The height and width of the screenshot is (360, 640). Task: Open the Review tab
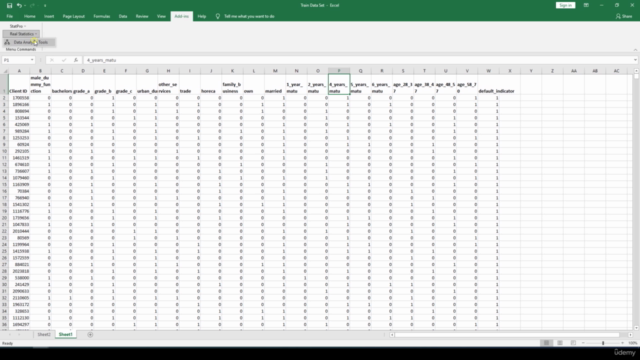point(142,16)
